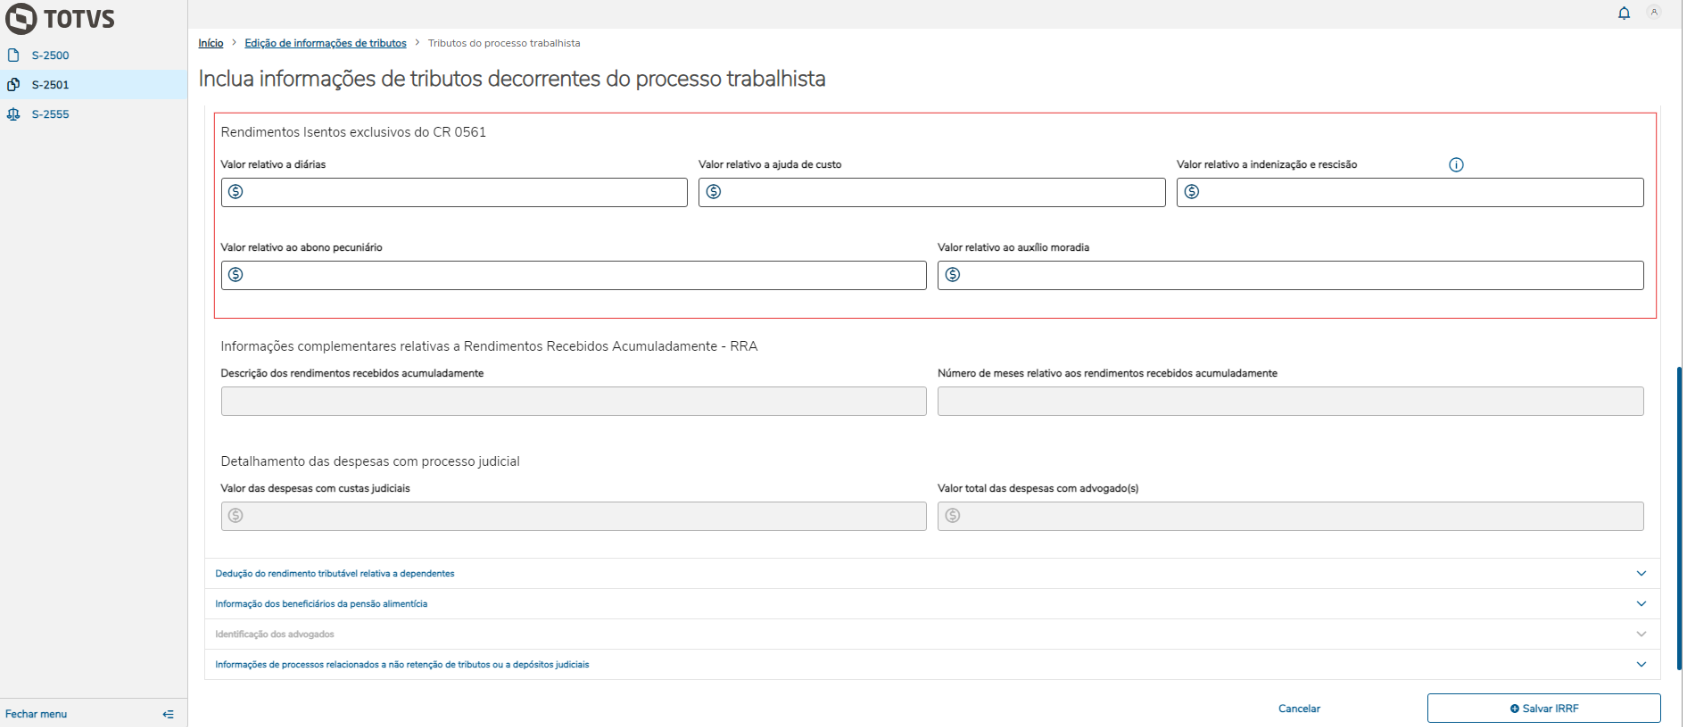Click the info icon beside indenização e rescisão

(1456, 165)
